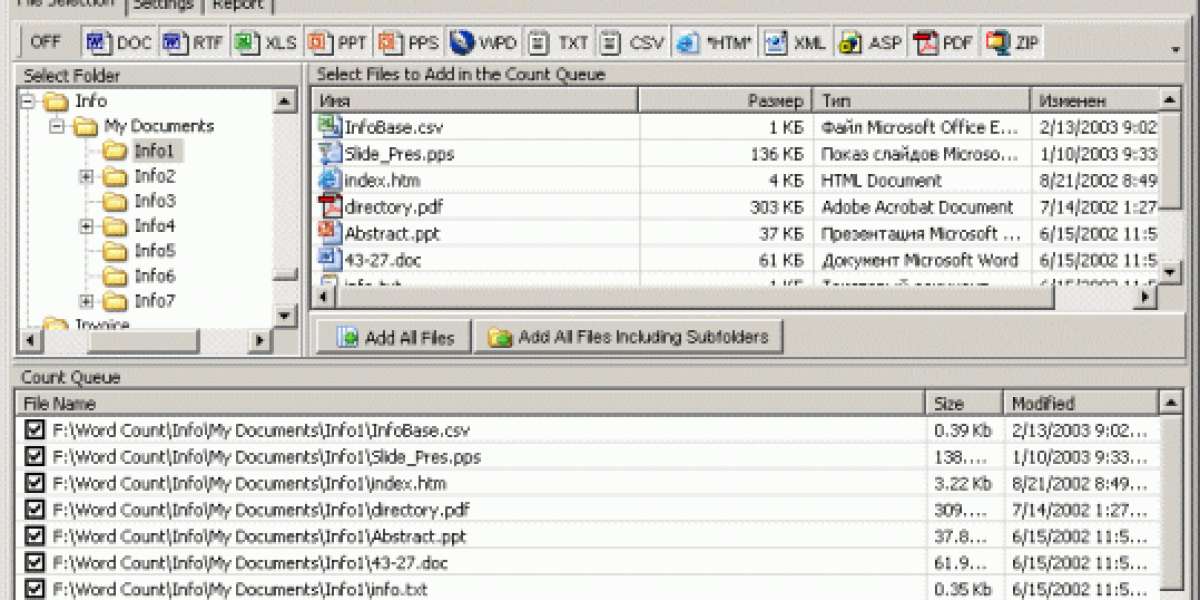Open Abstract.ppt in the file list
This screenshot has height=600, width=1200.
tap(391, 234)
